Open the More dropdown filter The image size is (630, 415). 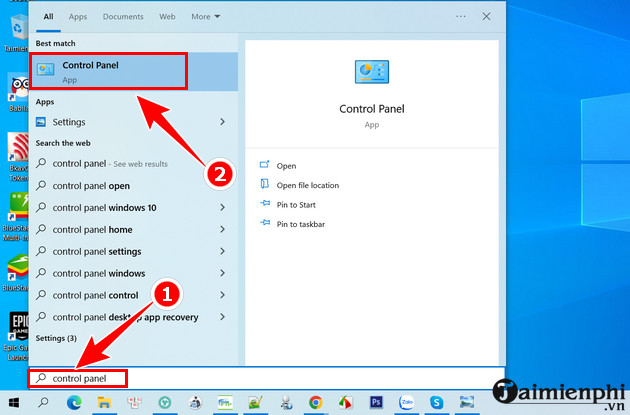[x=205, y=16]
